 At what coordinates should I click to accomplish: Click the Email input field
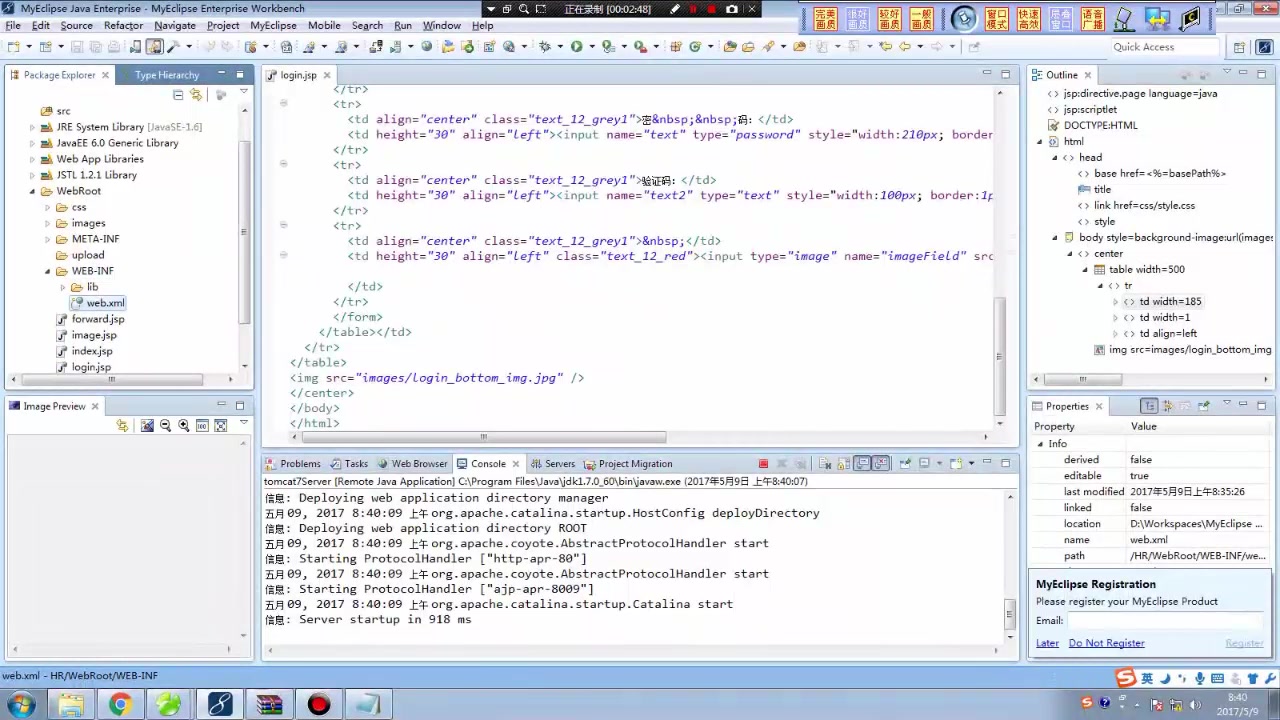(1166, 621)
